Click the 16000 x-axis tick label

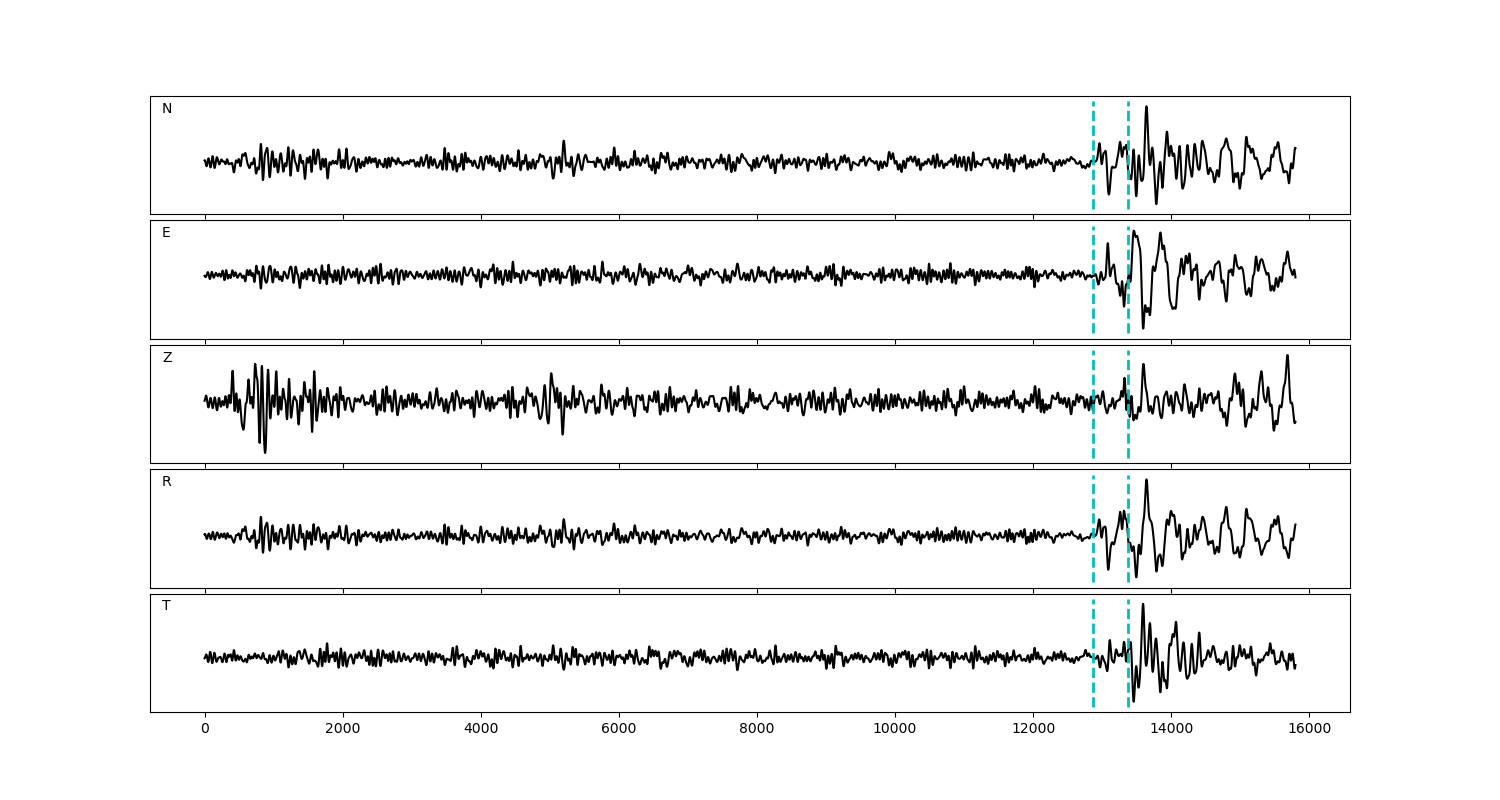tap(1309, 730)
